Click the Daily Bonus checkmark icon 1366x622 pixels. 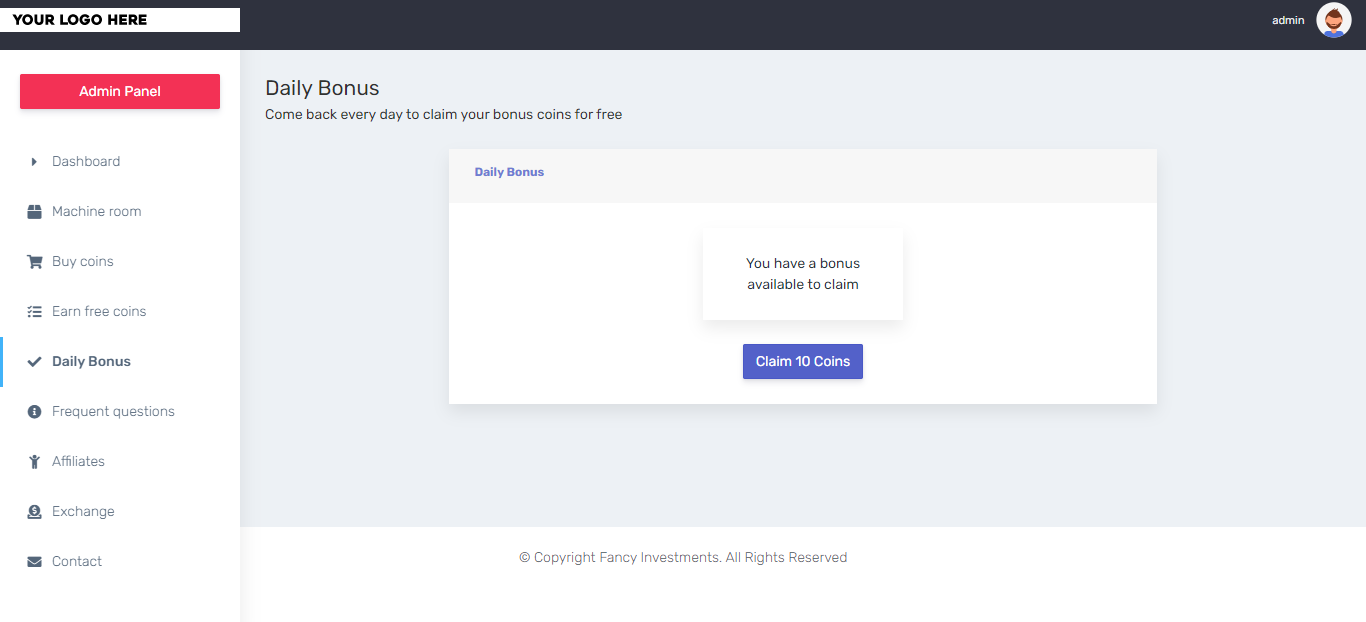coord(34,361)
